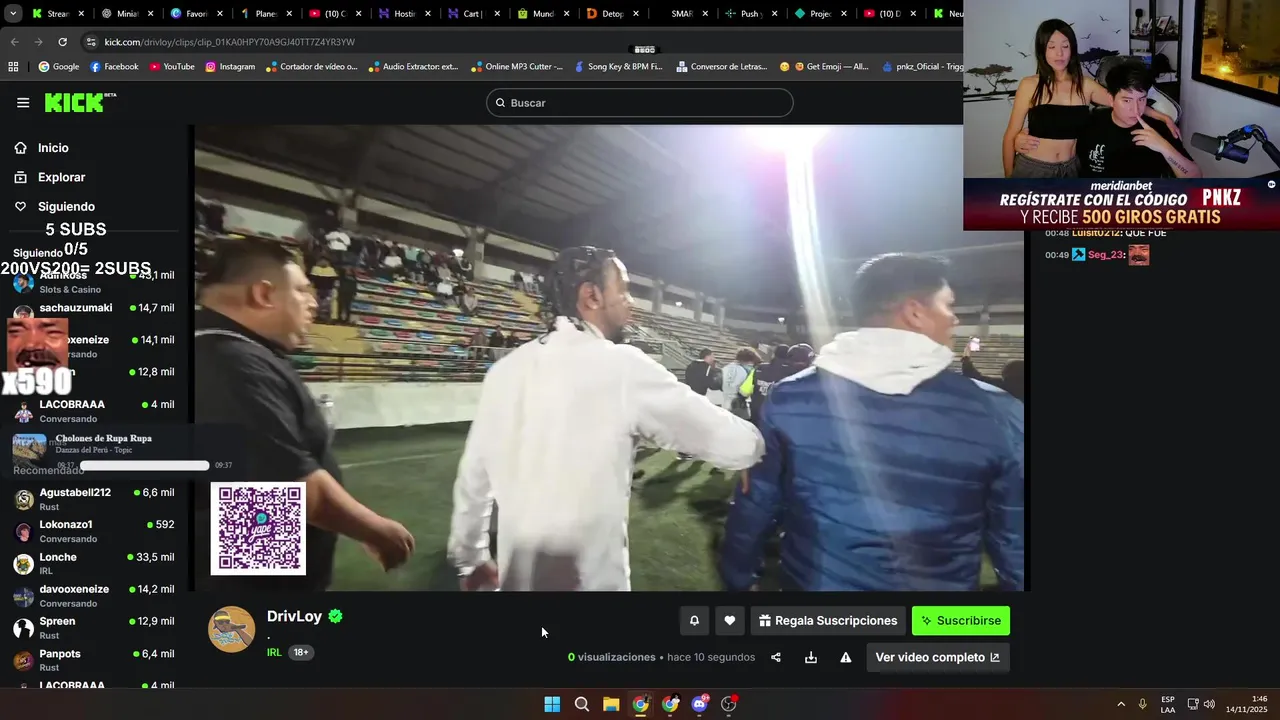Open the browser tab search dropdown
Viewport: 1280px width, 720px height.
12,14
